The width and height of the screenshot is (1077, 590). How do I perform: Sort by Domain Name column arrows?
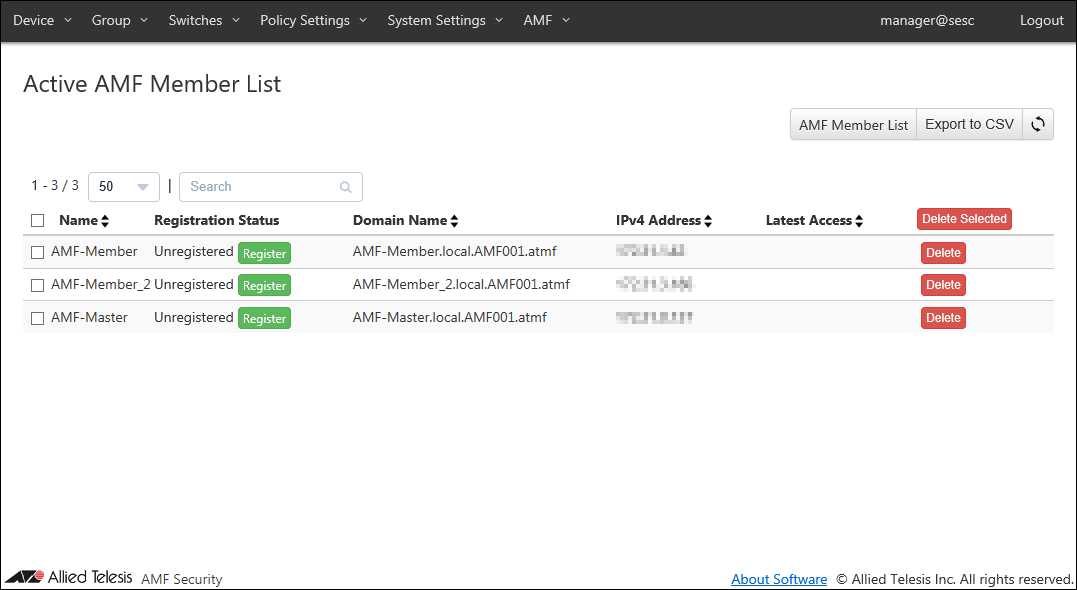454,221
